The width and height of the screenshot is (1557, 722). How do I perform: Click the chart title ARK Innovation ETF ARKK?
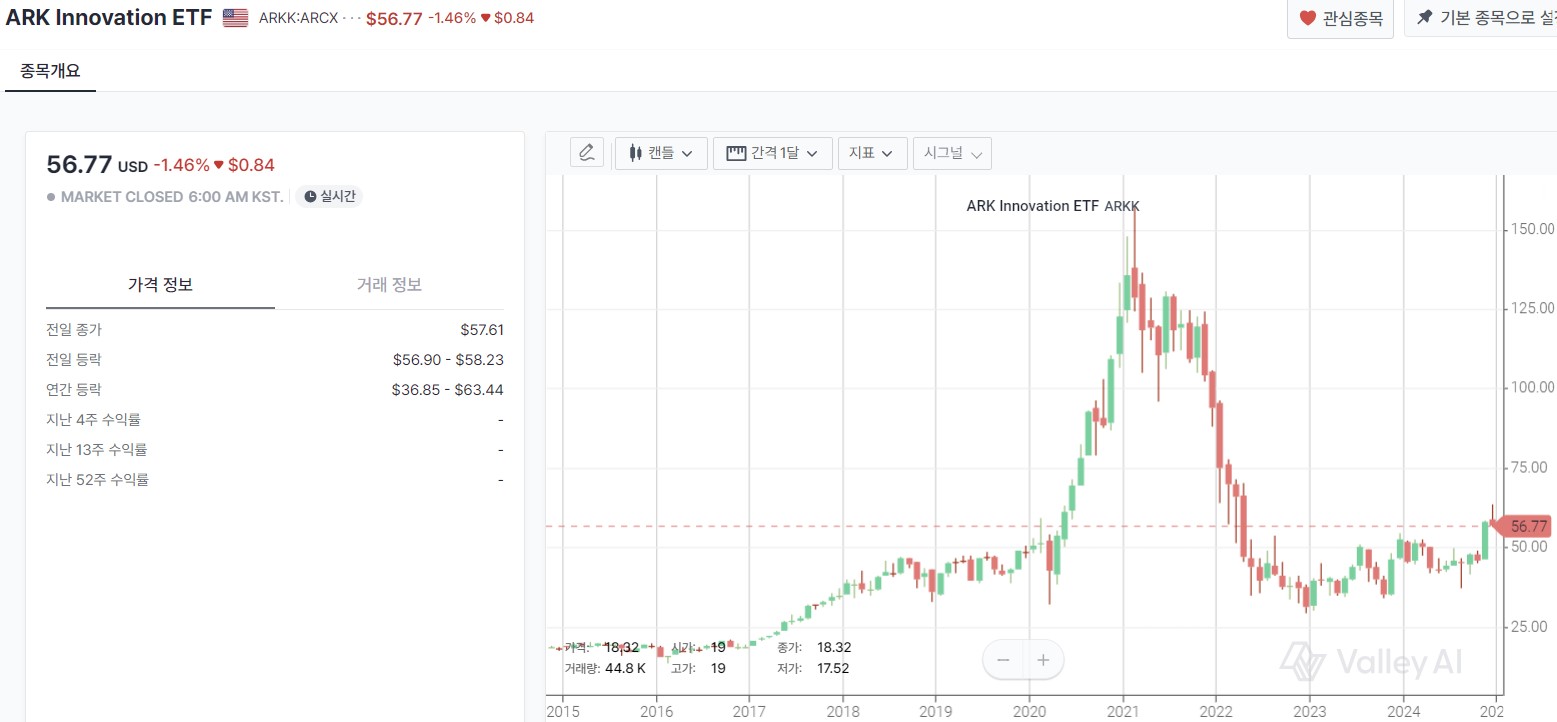pos(1053,206)
